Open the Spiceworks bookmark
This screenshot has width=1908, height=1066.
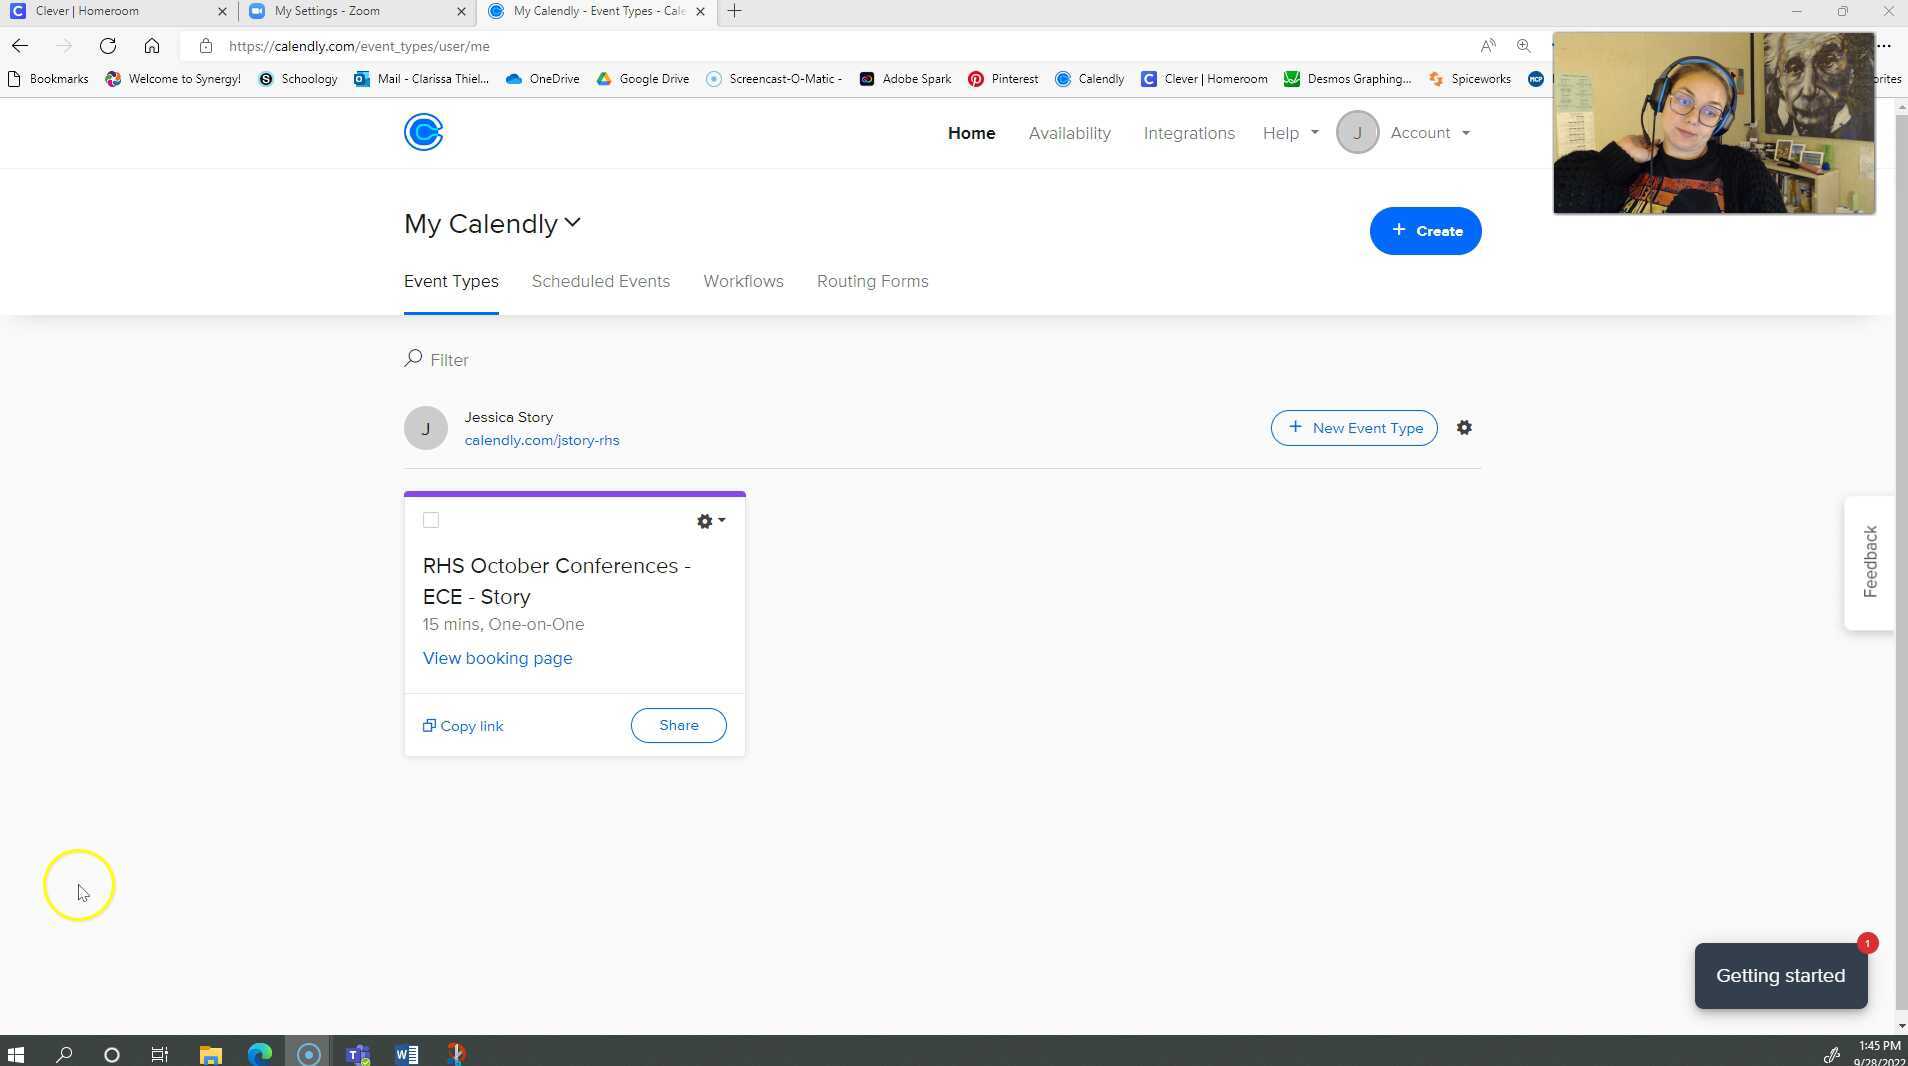(1470, 79)
